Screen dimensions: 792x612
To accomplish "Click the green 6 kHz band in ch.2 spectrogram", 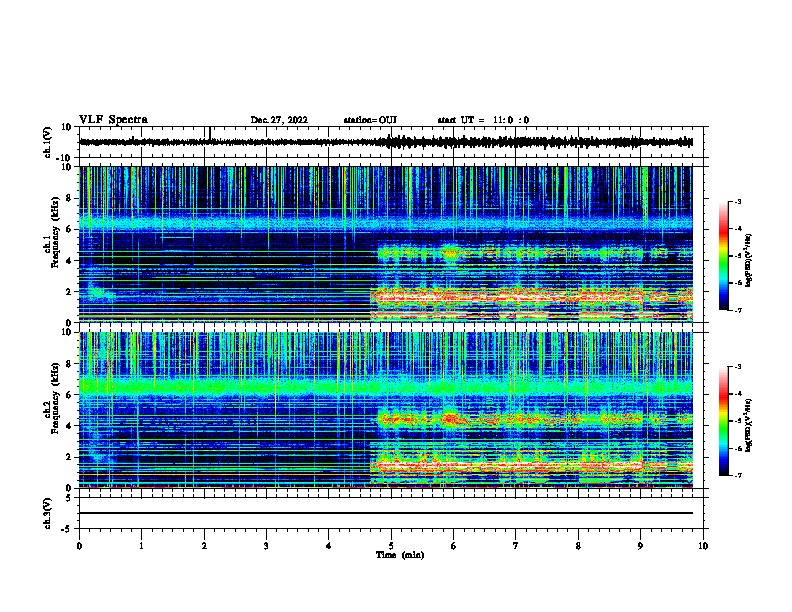I will (x=386, y=387).
